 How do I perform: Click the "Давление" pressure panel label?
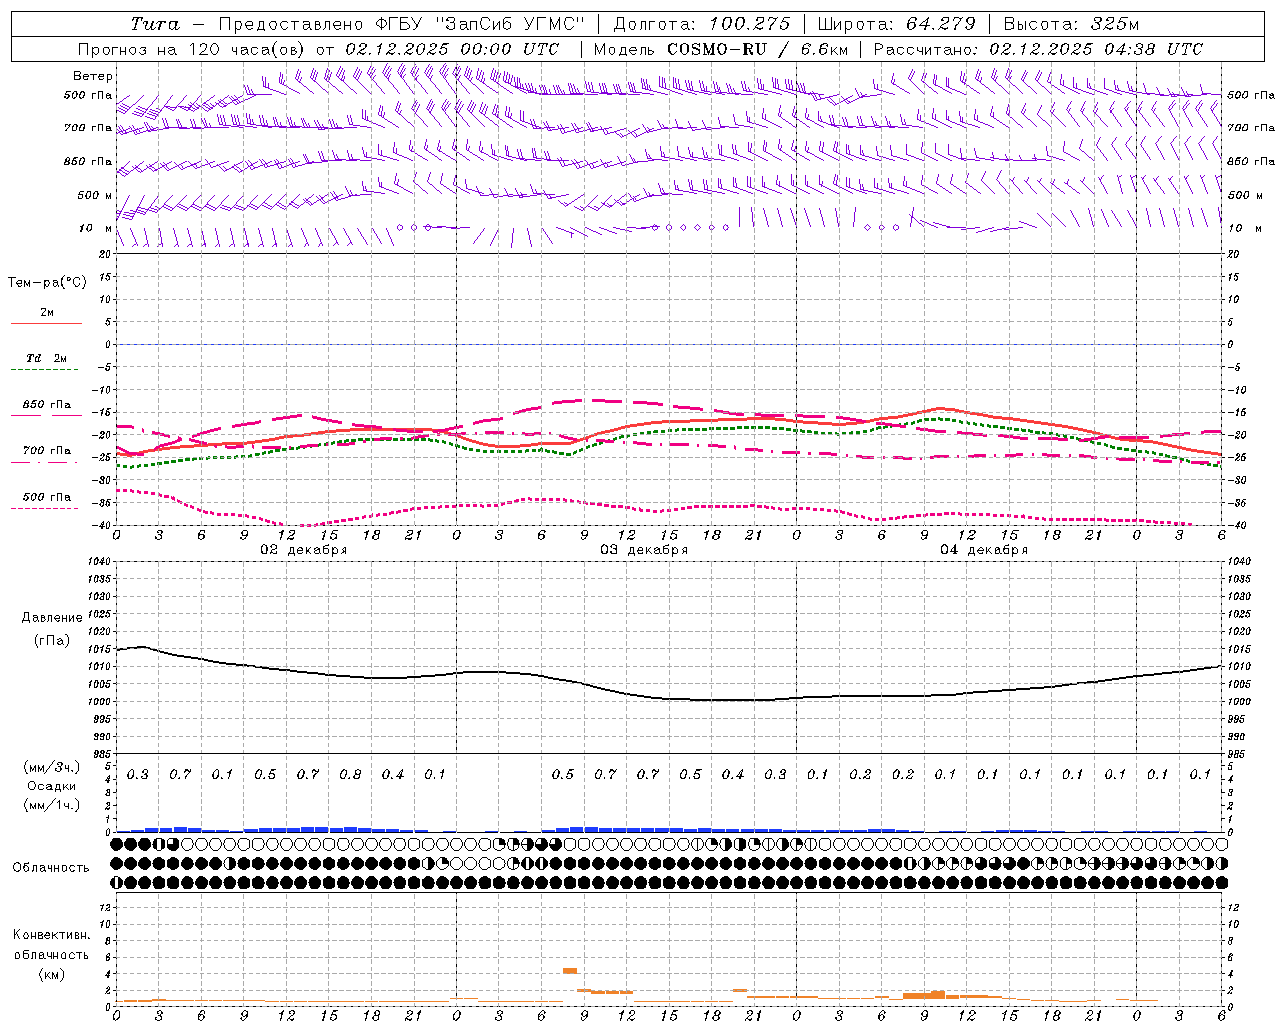coord(52,618)
